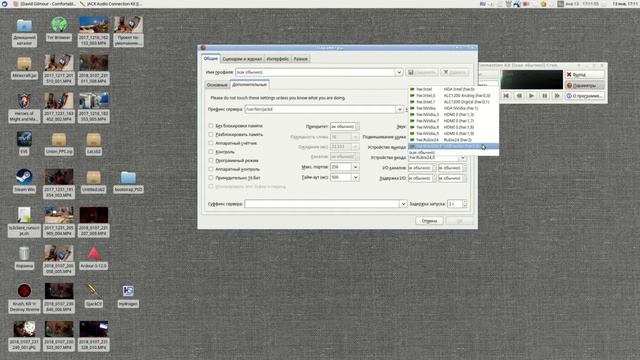Viewport: 640px width, 360px height.
Task: Rewind to start in JACK transport controls
Action: pyautogui.click(x=506, y=96)
